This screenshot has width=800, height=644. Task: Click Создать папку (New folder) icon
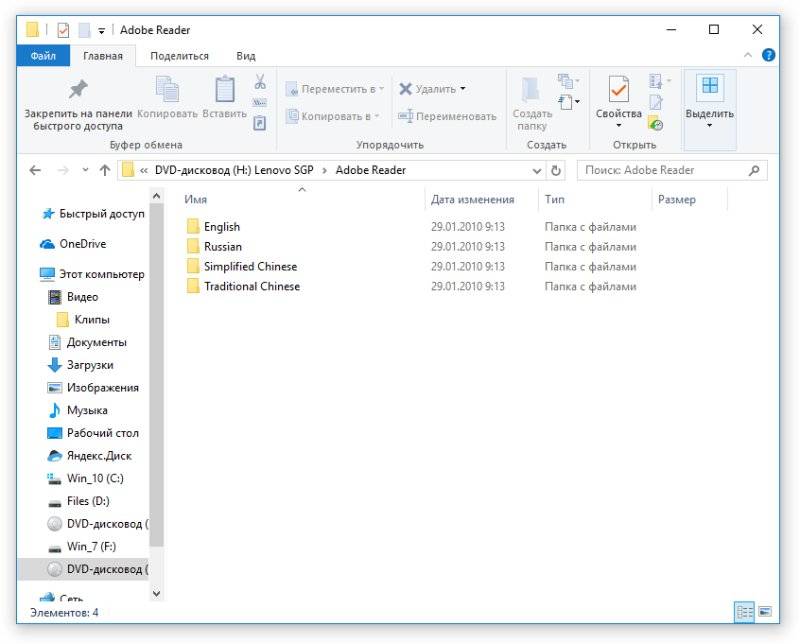click(531, 90)
